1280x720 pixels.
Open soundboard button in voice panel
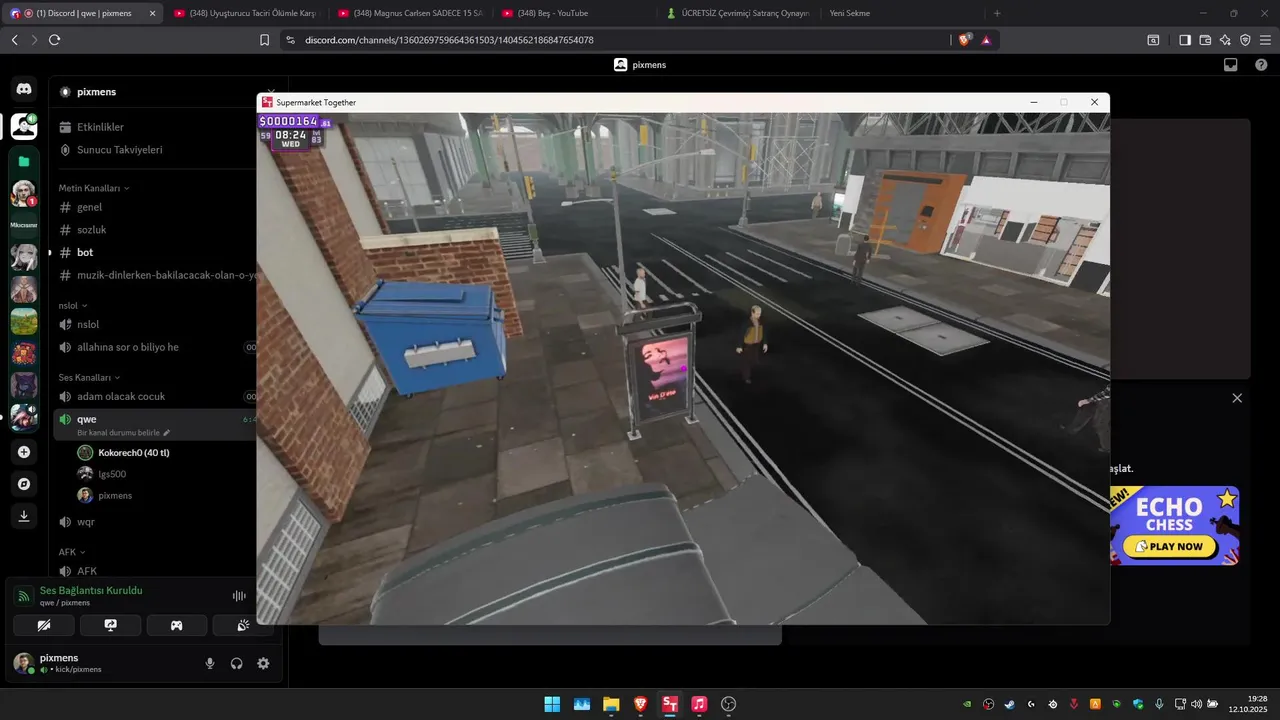click(243, 625)
